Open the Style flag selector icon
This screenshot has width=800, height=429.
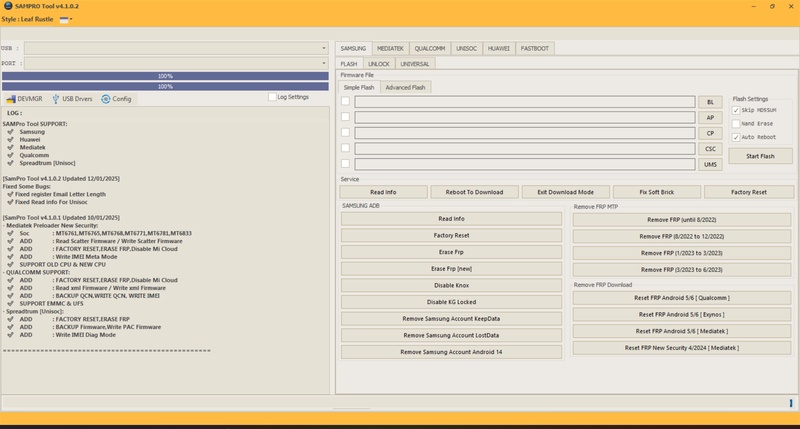64,19
